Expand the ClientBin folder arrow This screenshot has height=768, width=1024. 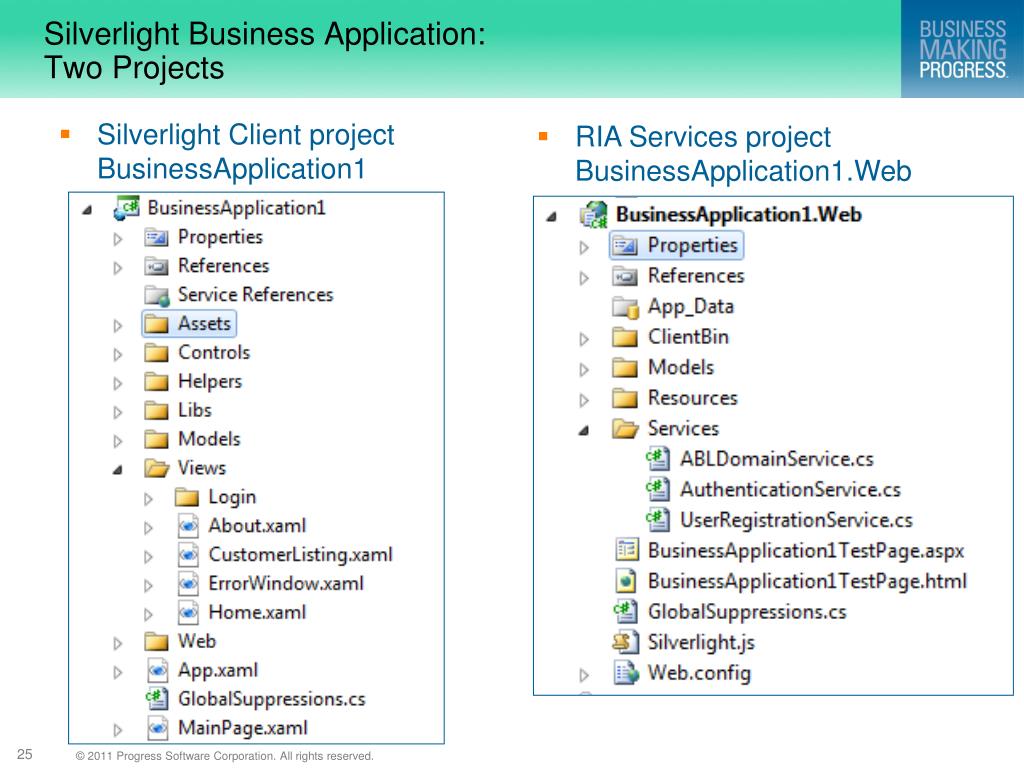tap(584, 339)
